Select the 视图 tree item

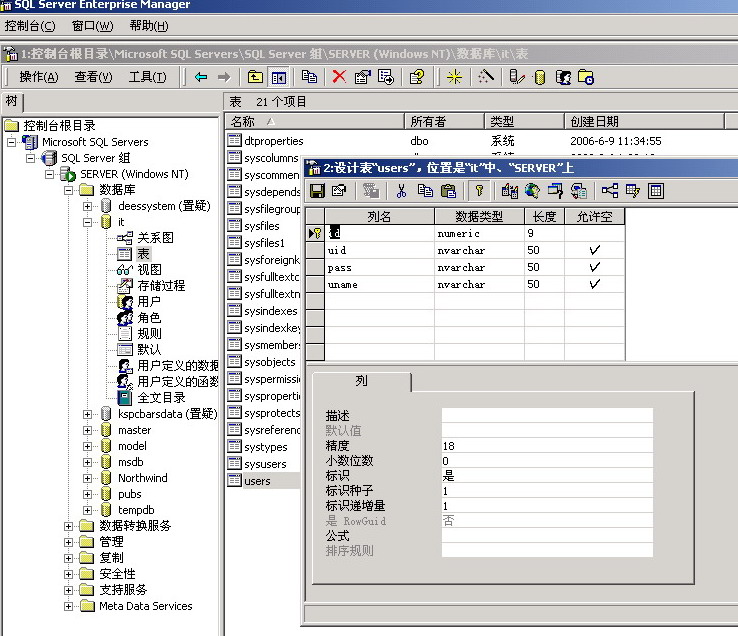[x=149, y=270]
